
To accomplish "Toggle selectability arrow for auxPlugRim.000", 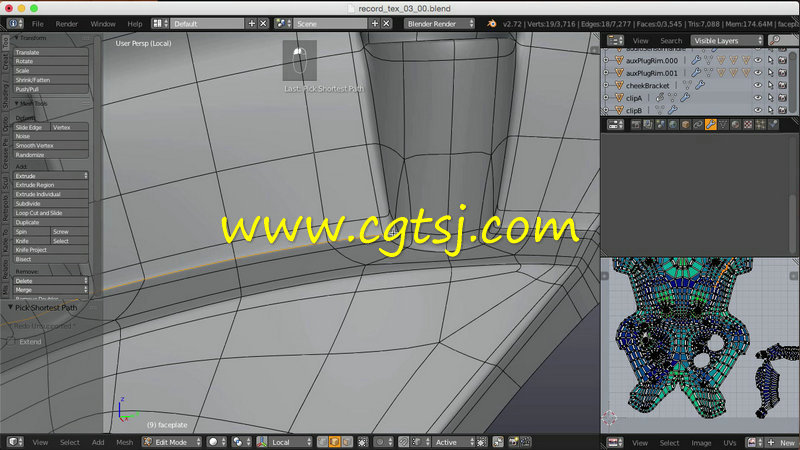I will click(770, 60).
